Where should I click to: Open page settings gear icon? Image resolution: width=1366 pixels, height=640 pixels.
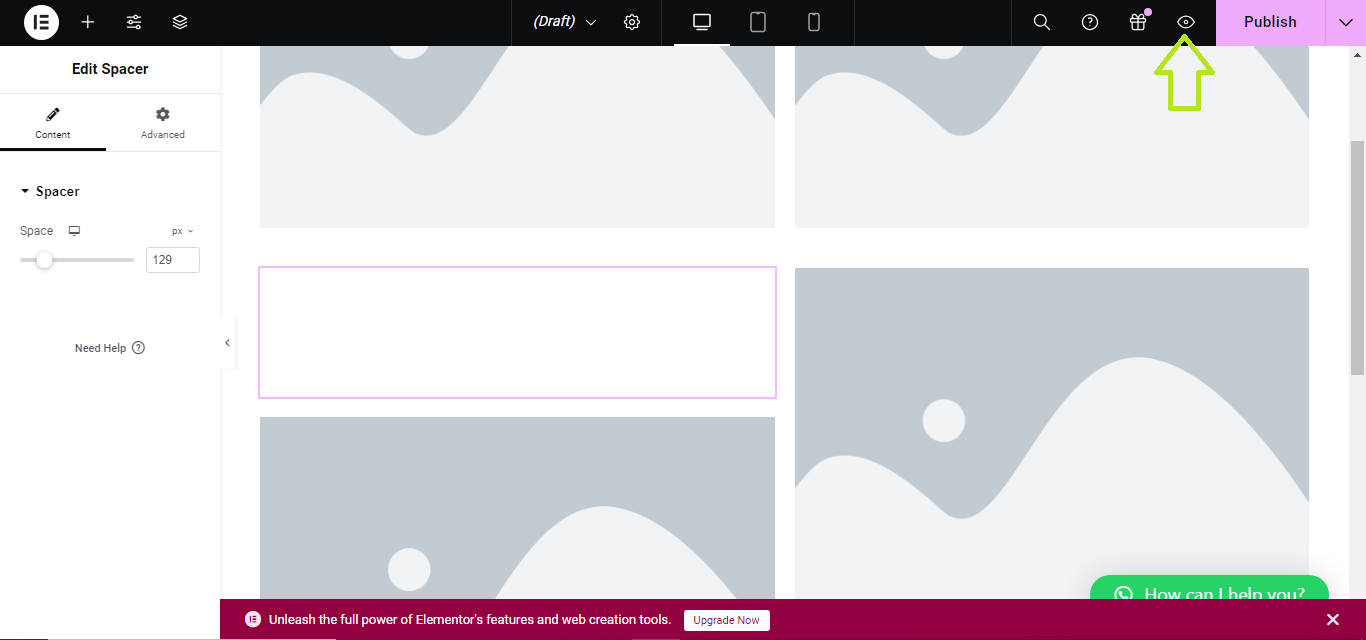[632, 22]
